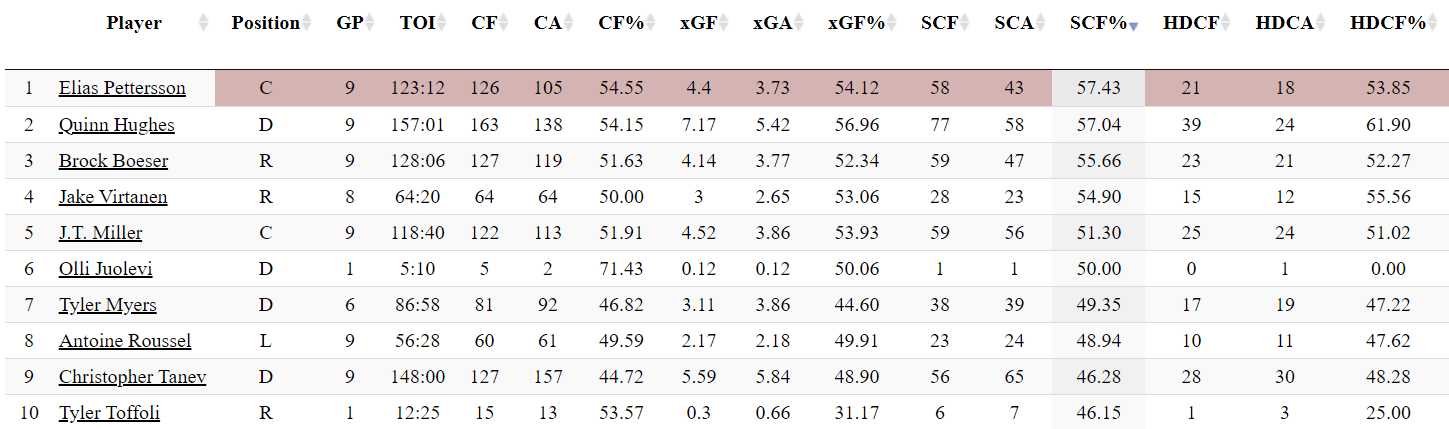Click J.T. Miller's name
This screenshot has width=1449, height=429.
pos(100,233)
